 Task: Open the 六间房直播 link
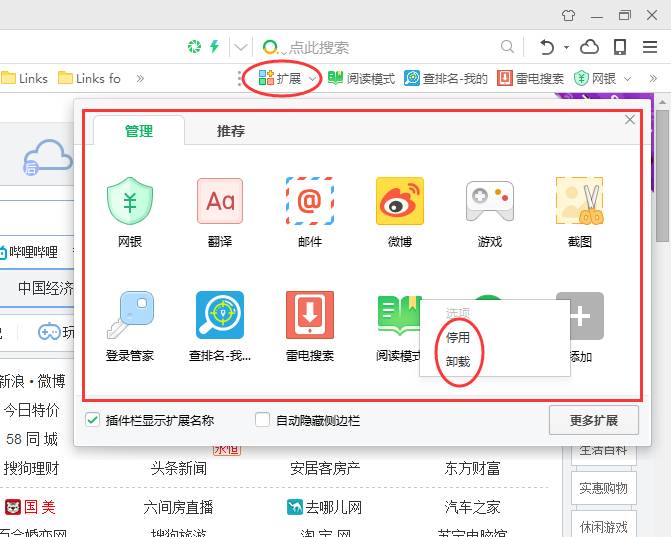(x=178, y=507)
